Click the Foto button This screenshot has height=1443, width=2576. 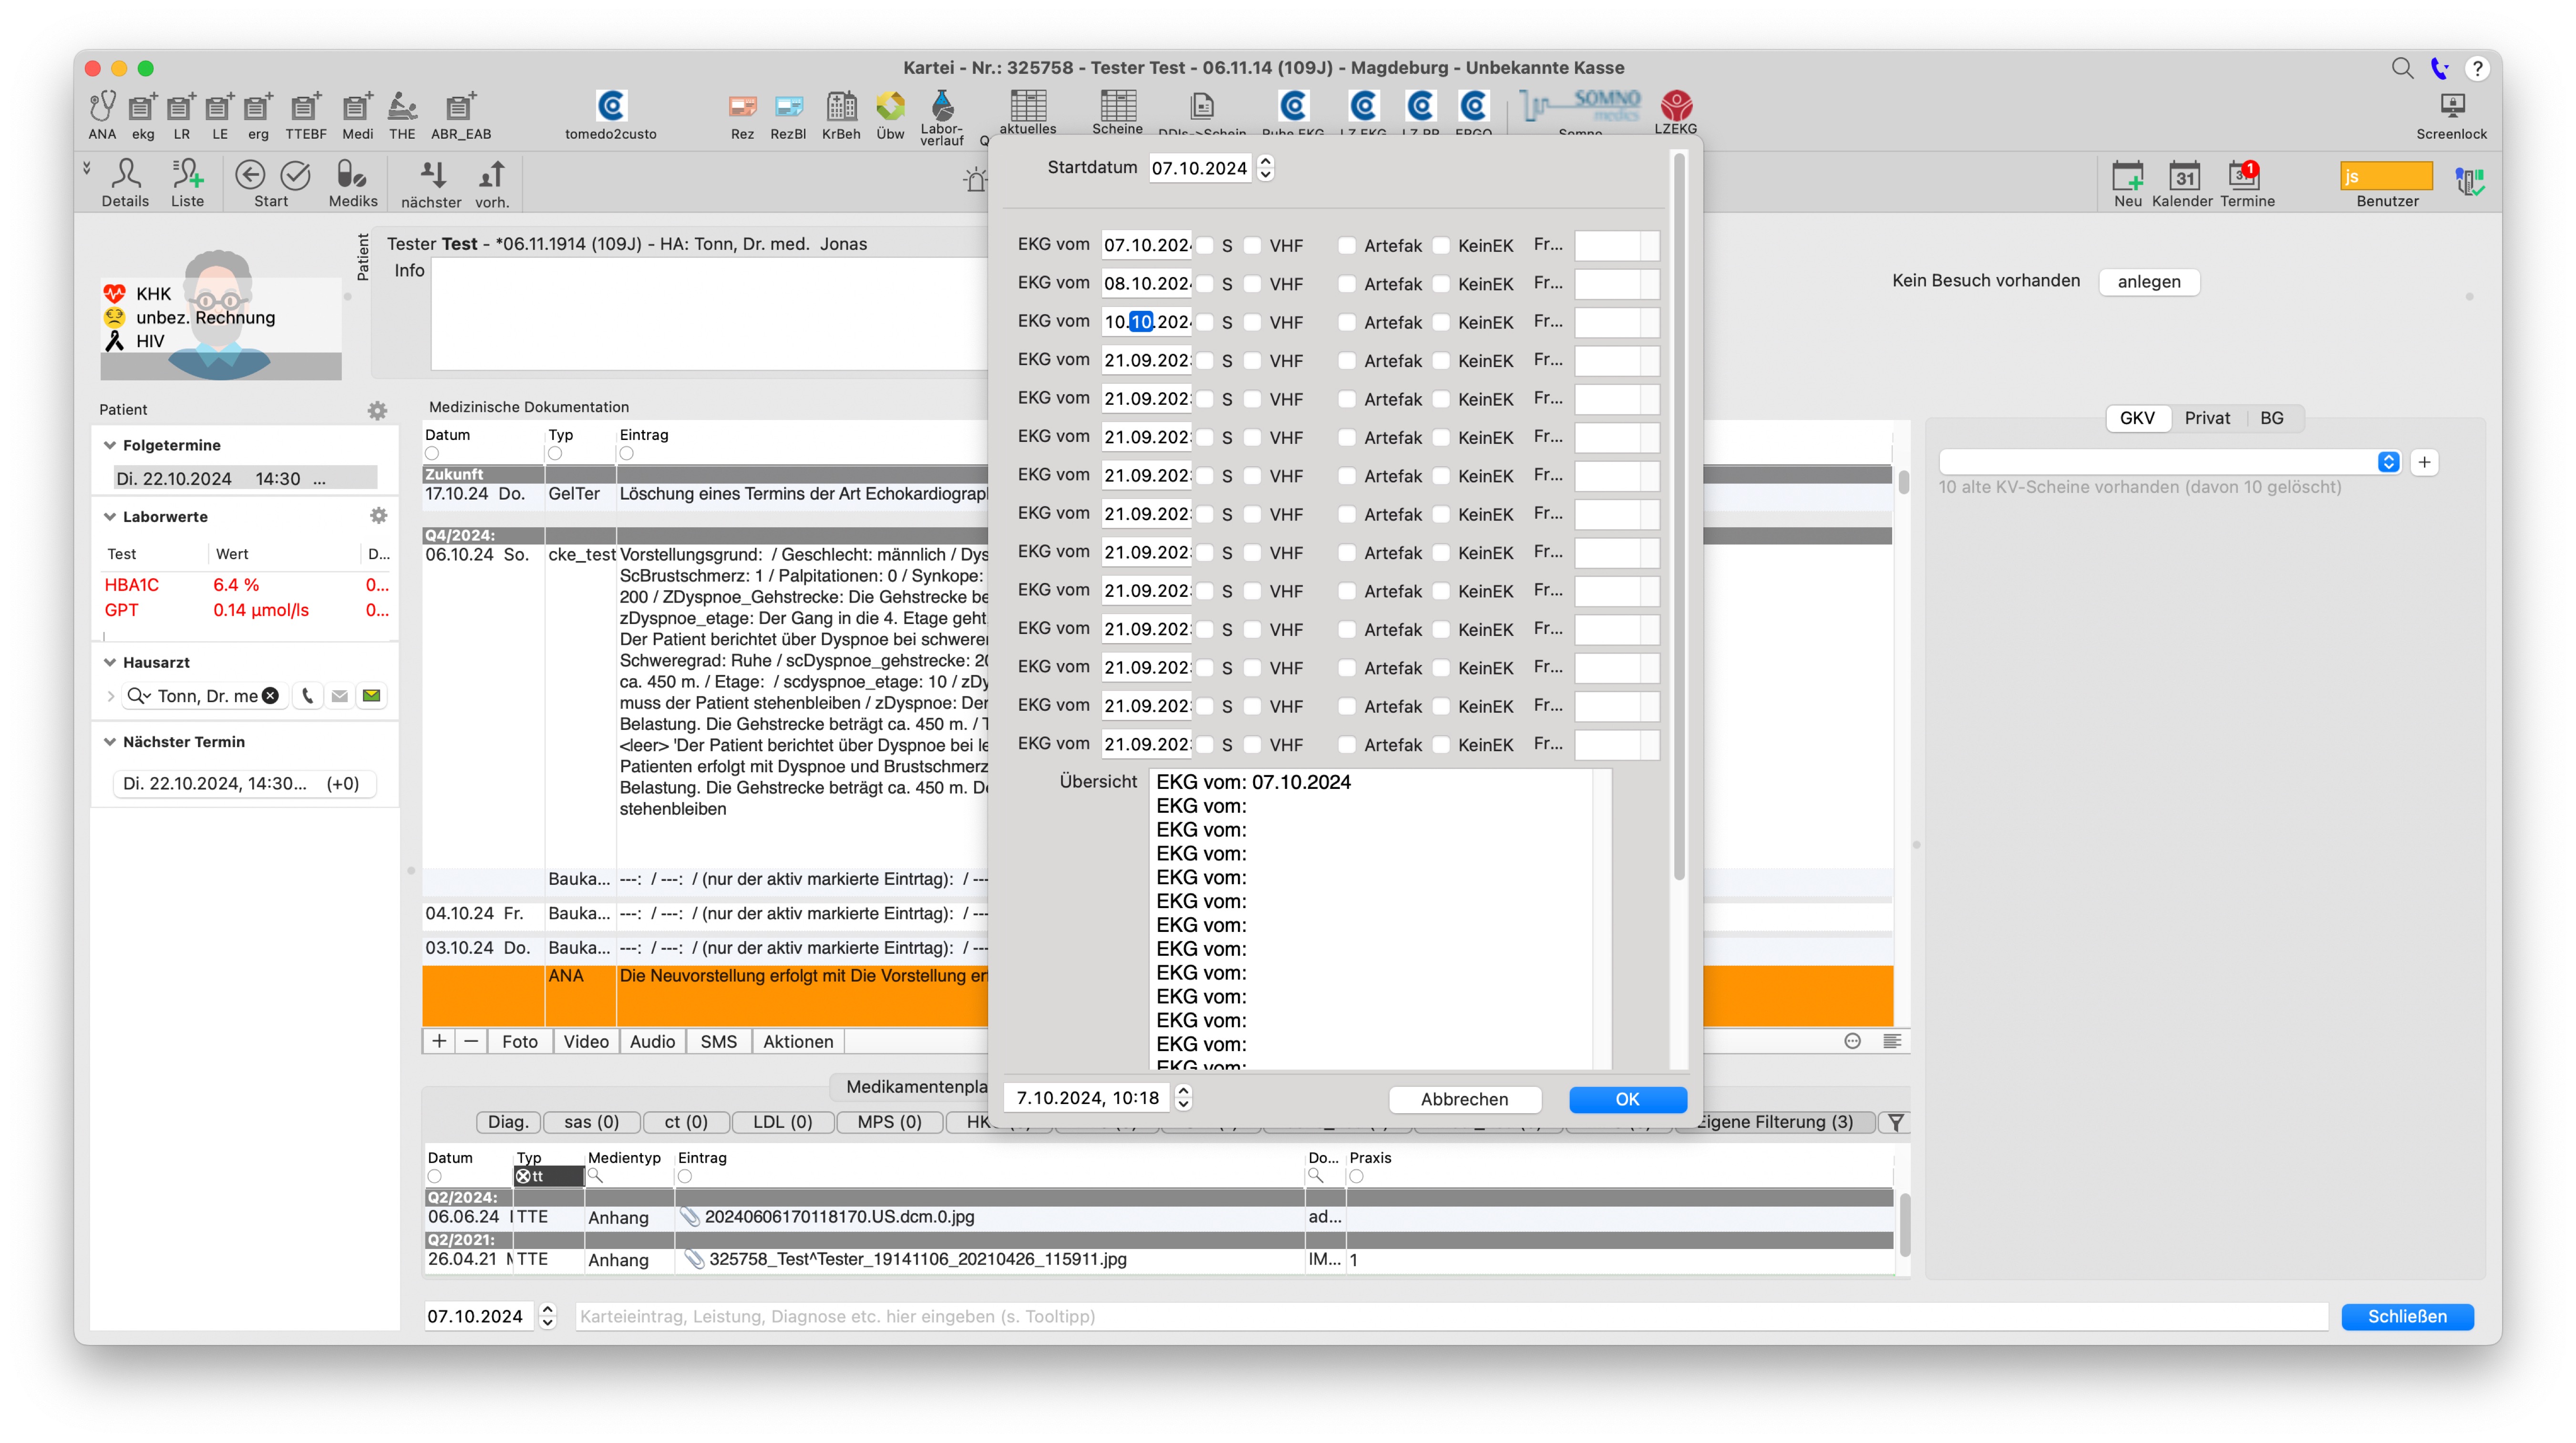[x=519, y=1041]
